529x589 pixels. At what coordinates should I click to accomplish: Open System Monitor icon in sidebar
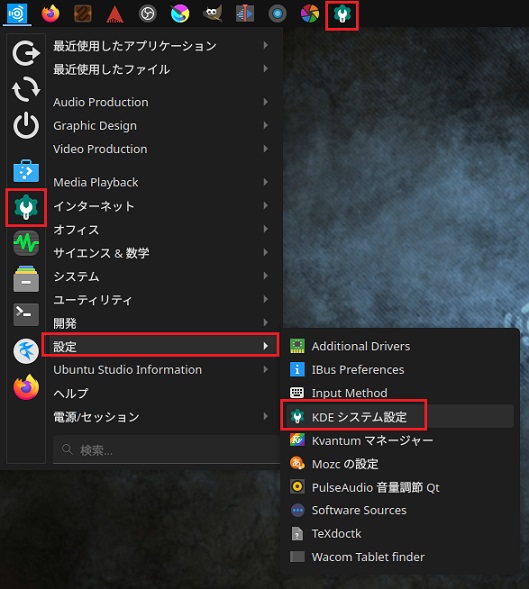(26, 243)
